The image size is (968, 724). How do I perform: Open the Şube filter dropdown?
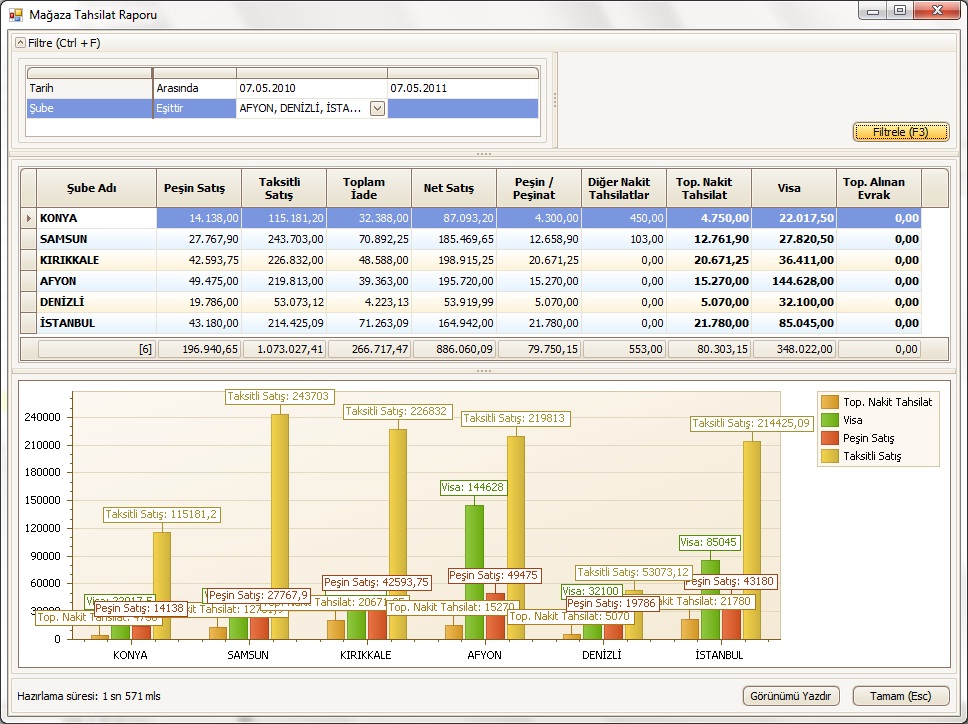(x=377, y=109)
